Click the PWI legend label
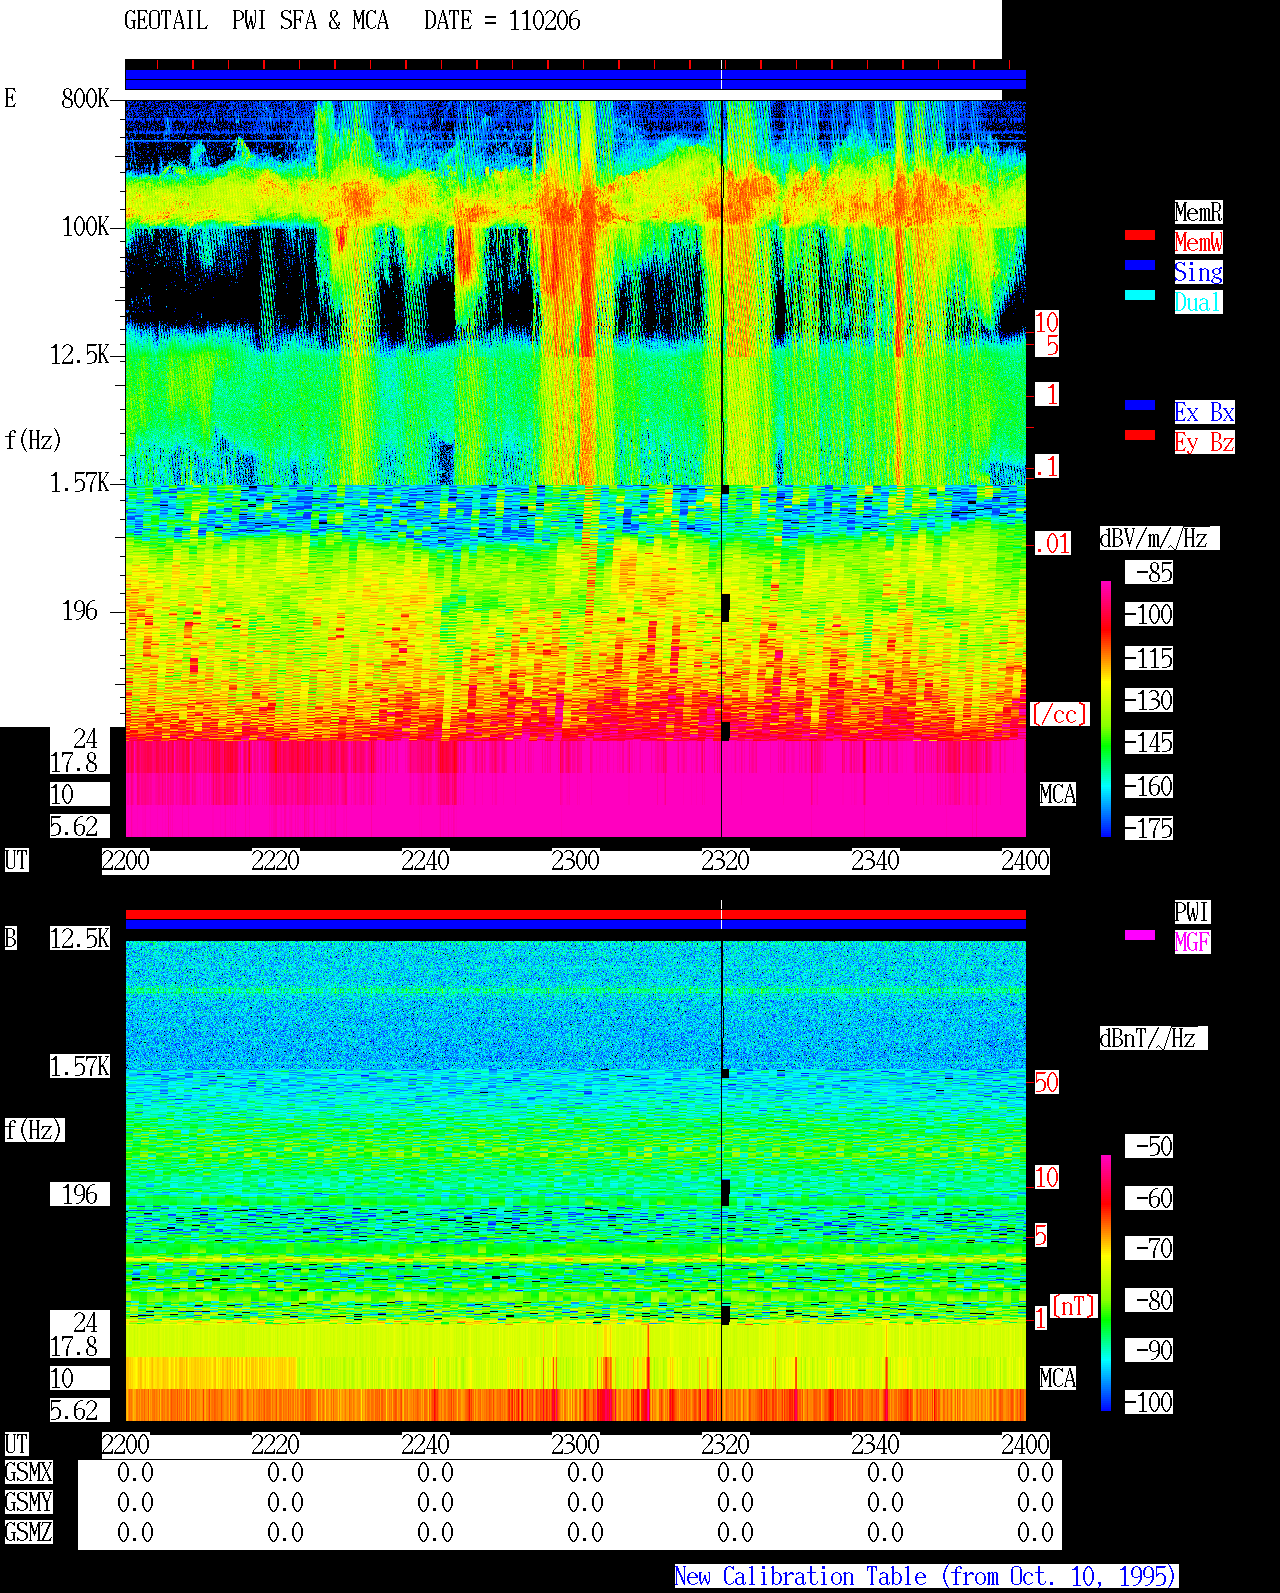Screen dimensions: 1280x1593 [x=1192, y=912]
